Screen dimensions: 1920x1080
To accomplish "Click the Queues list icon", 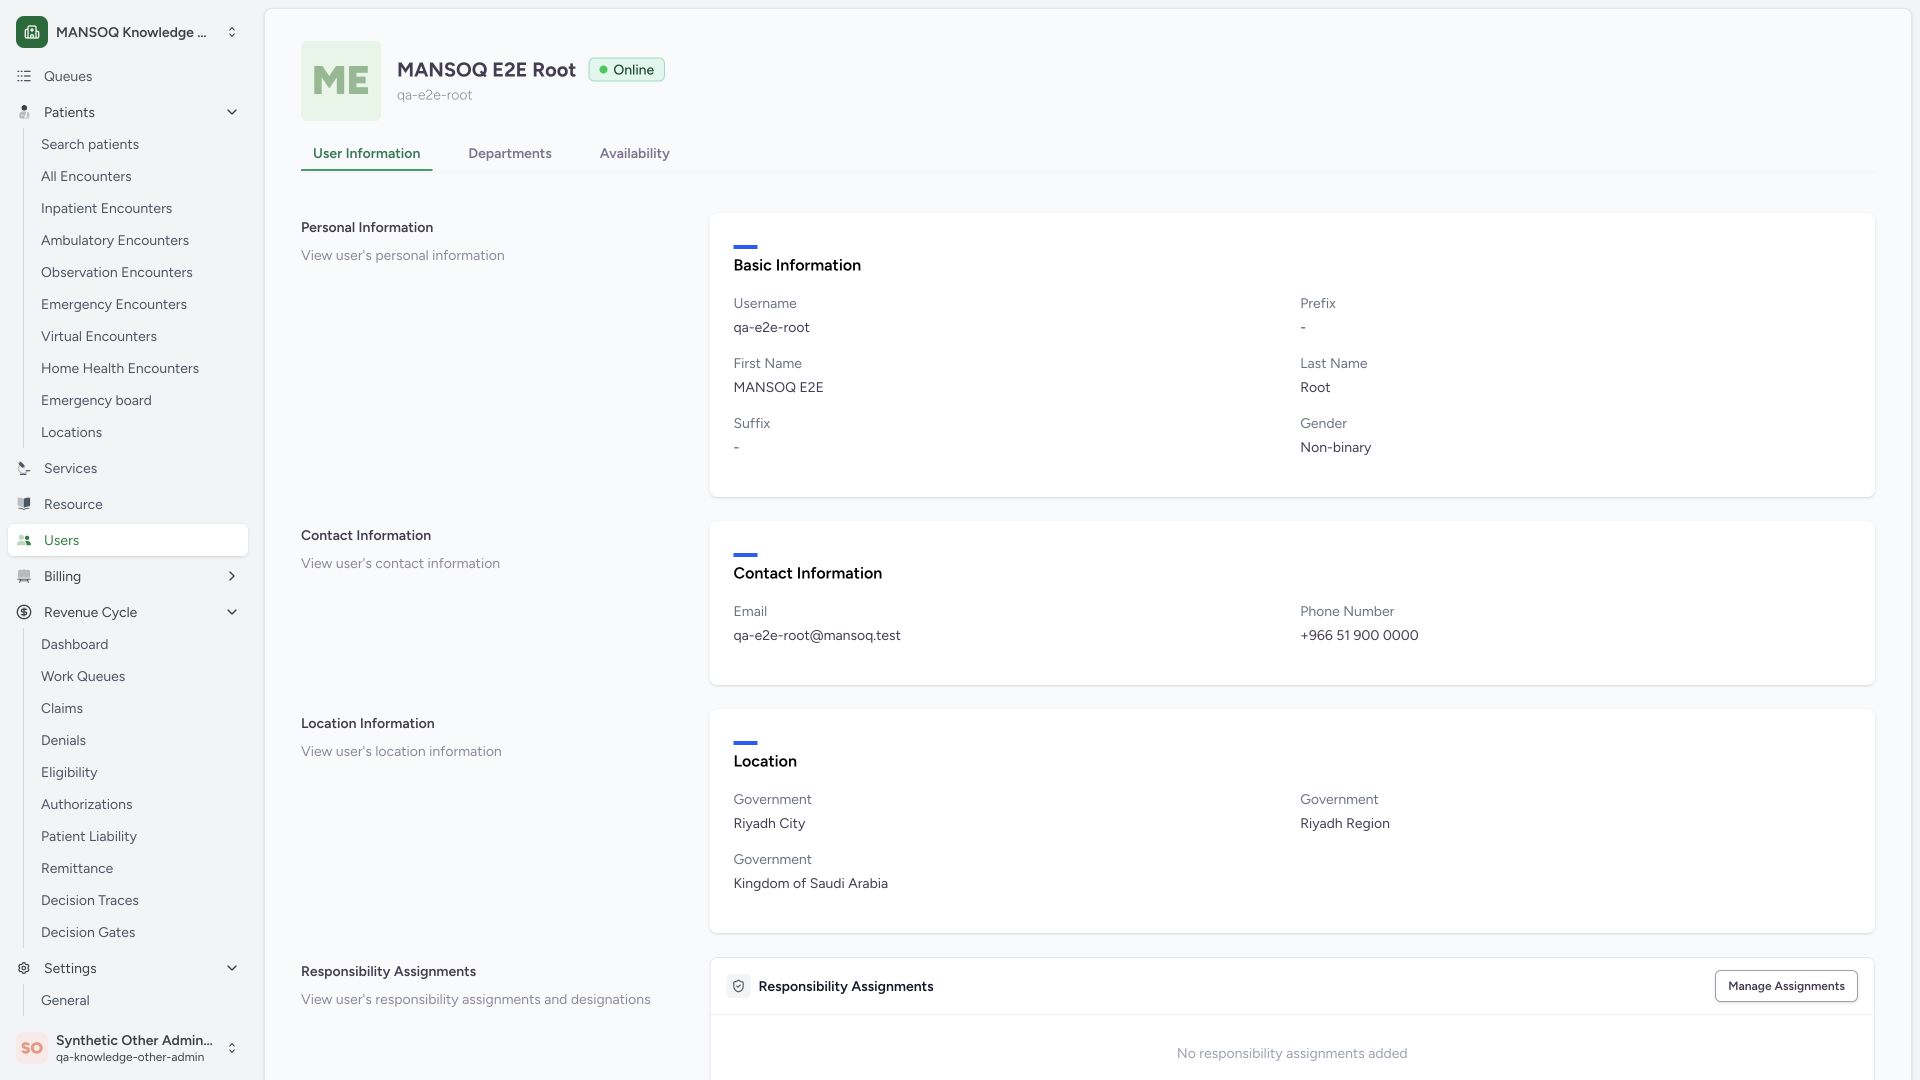I will (24, 76).
